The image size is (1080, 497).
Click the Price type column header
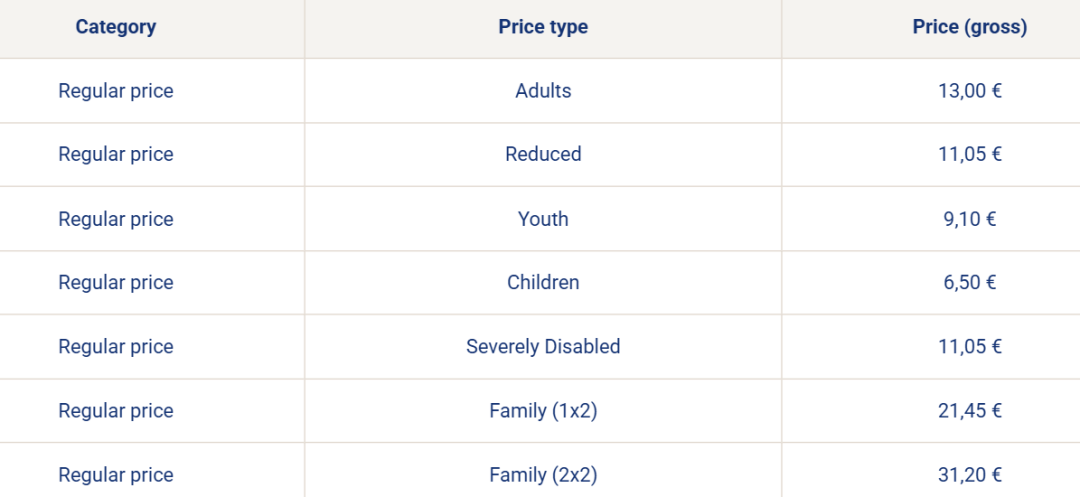[543, 27]
